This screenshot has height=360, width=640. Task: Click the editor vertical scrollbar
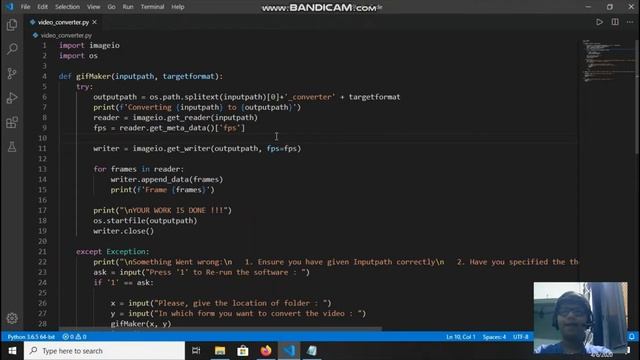pos(637,97)
